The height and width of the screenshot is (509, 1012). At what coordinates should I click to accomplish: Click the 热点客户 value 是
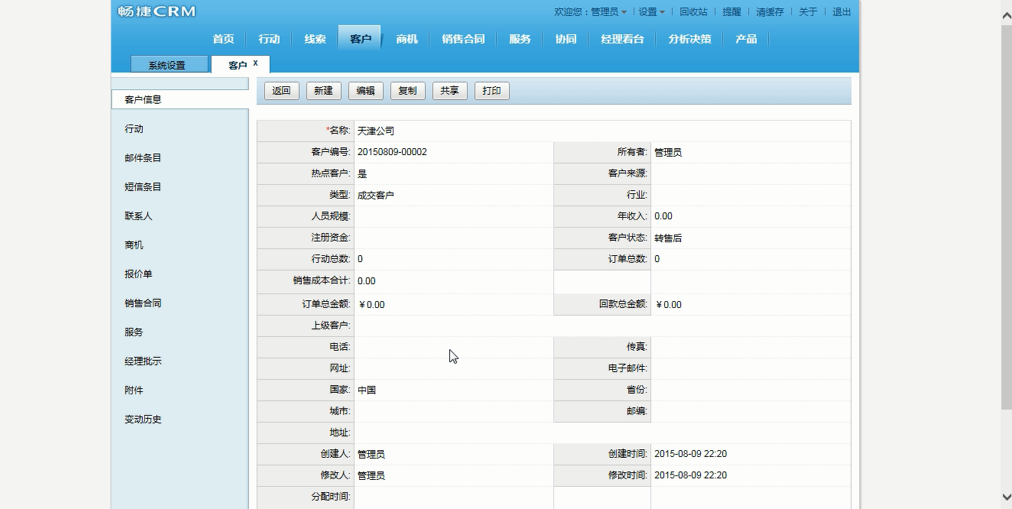click(362, 174)
